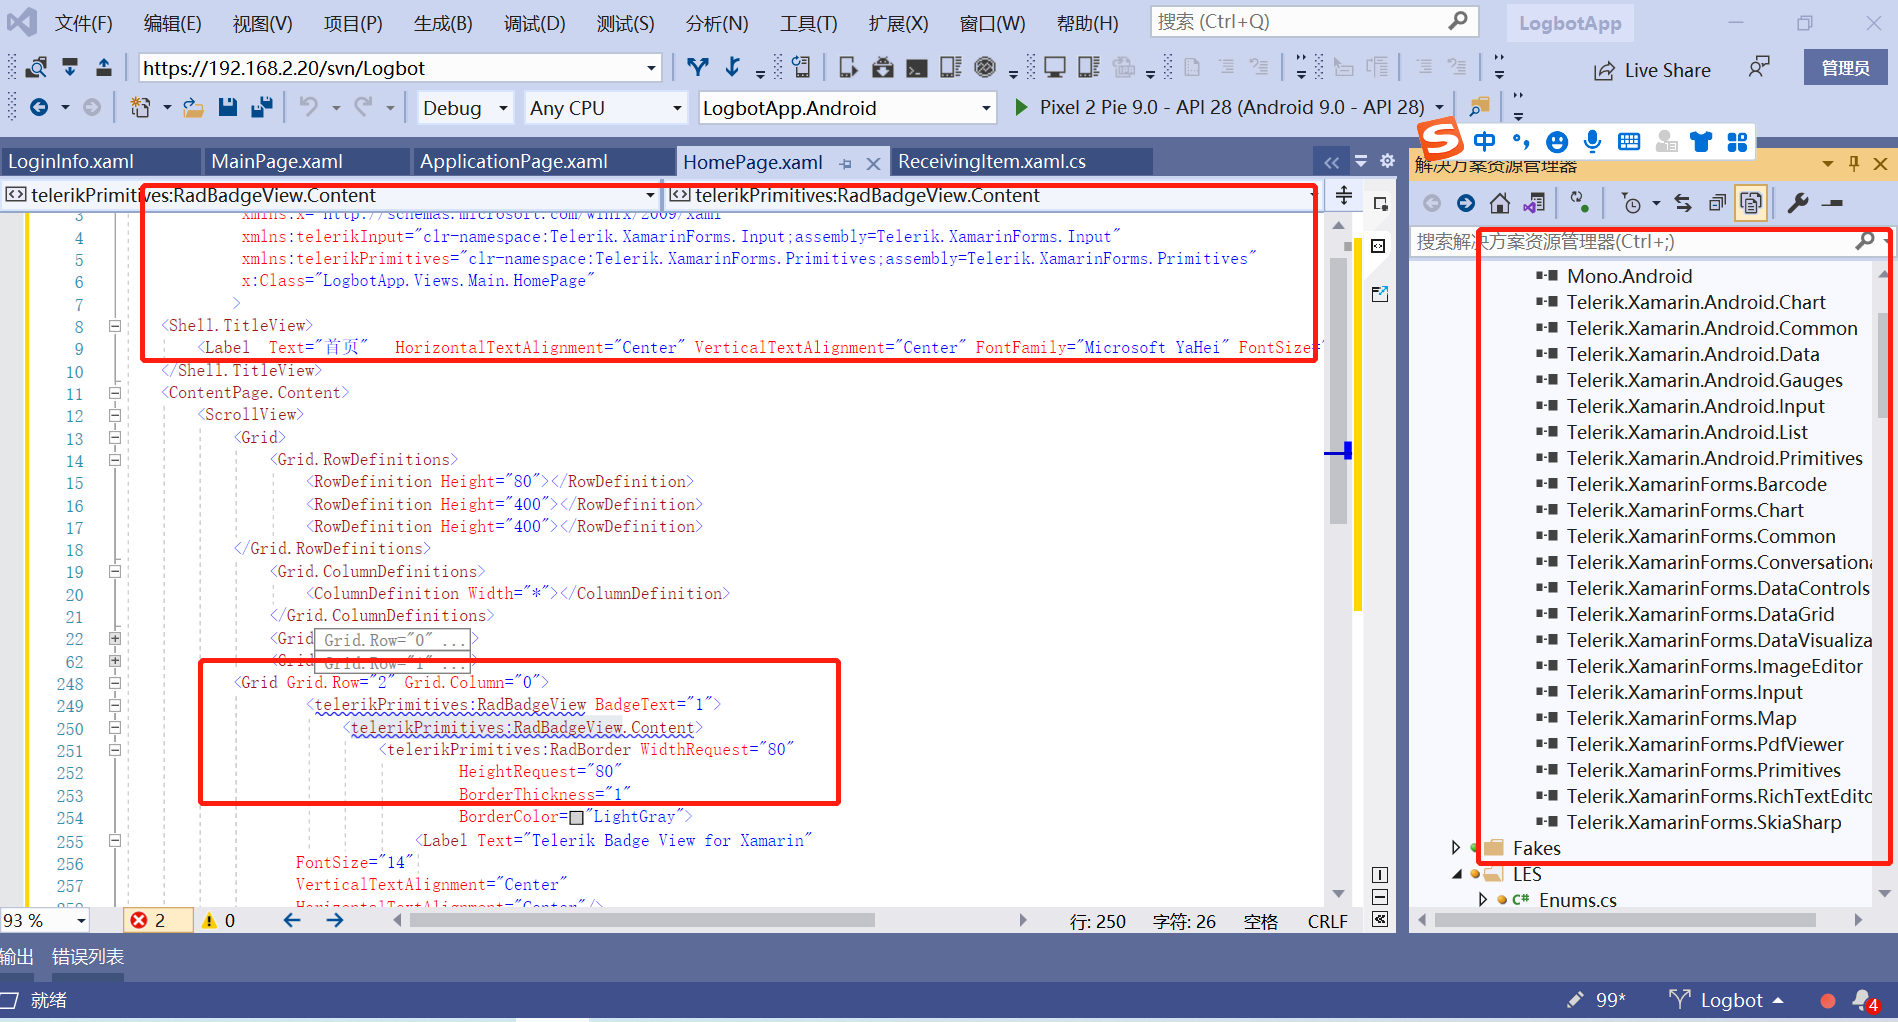The image size is (1898, 1022).
Task: Click the Live Share button
Action: 1652,70
